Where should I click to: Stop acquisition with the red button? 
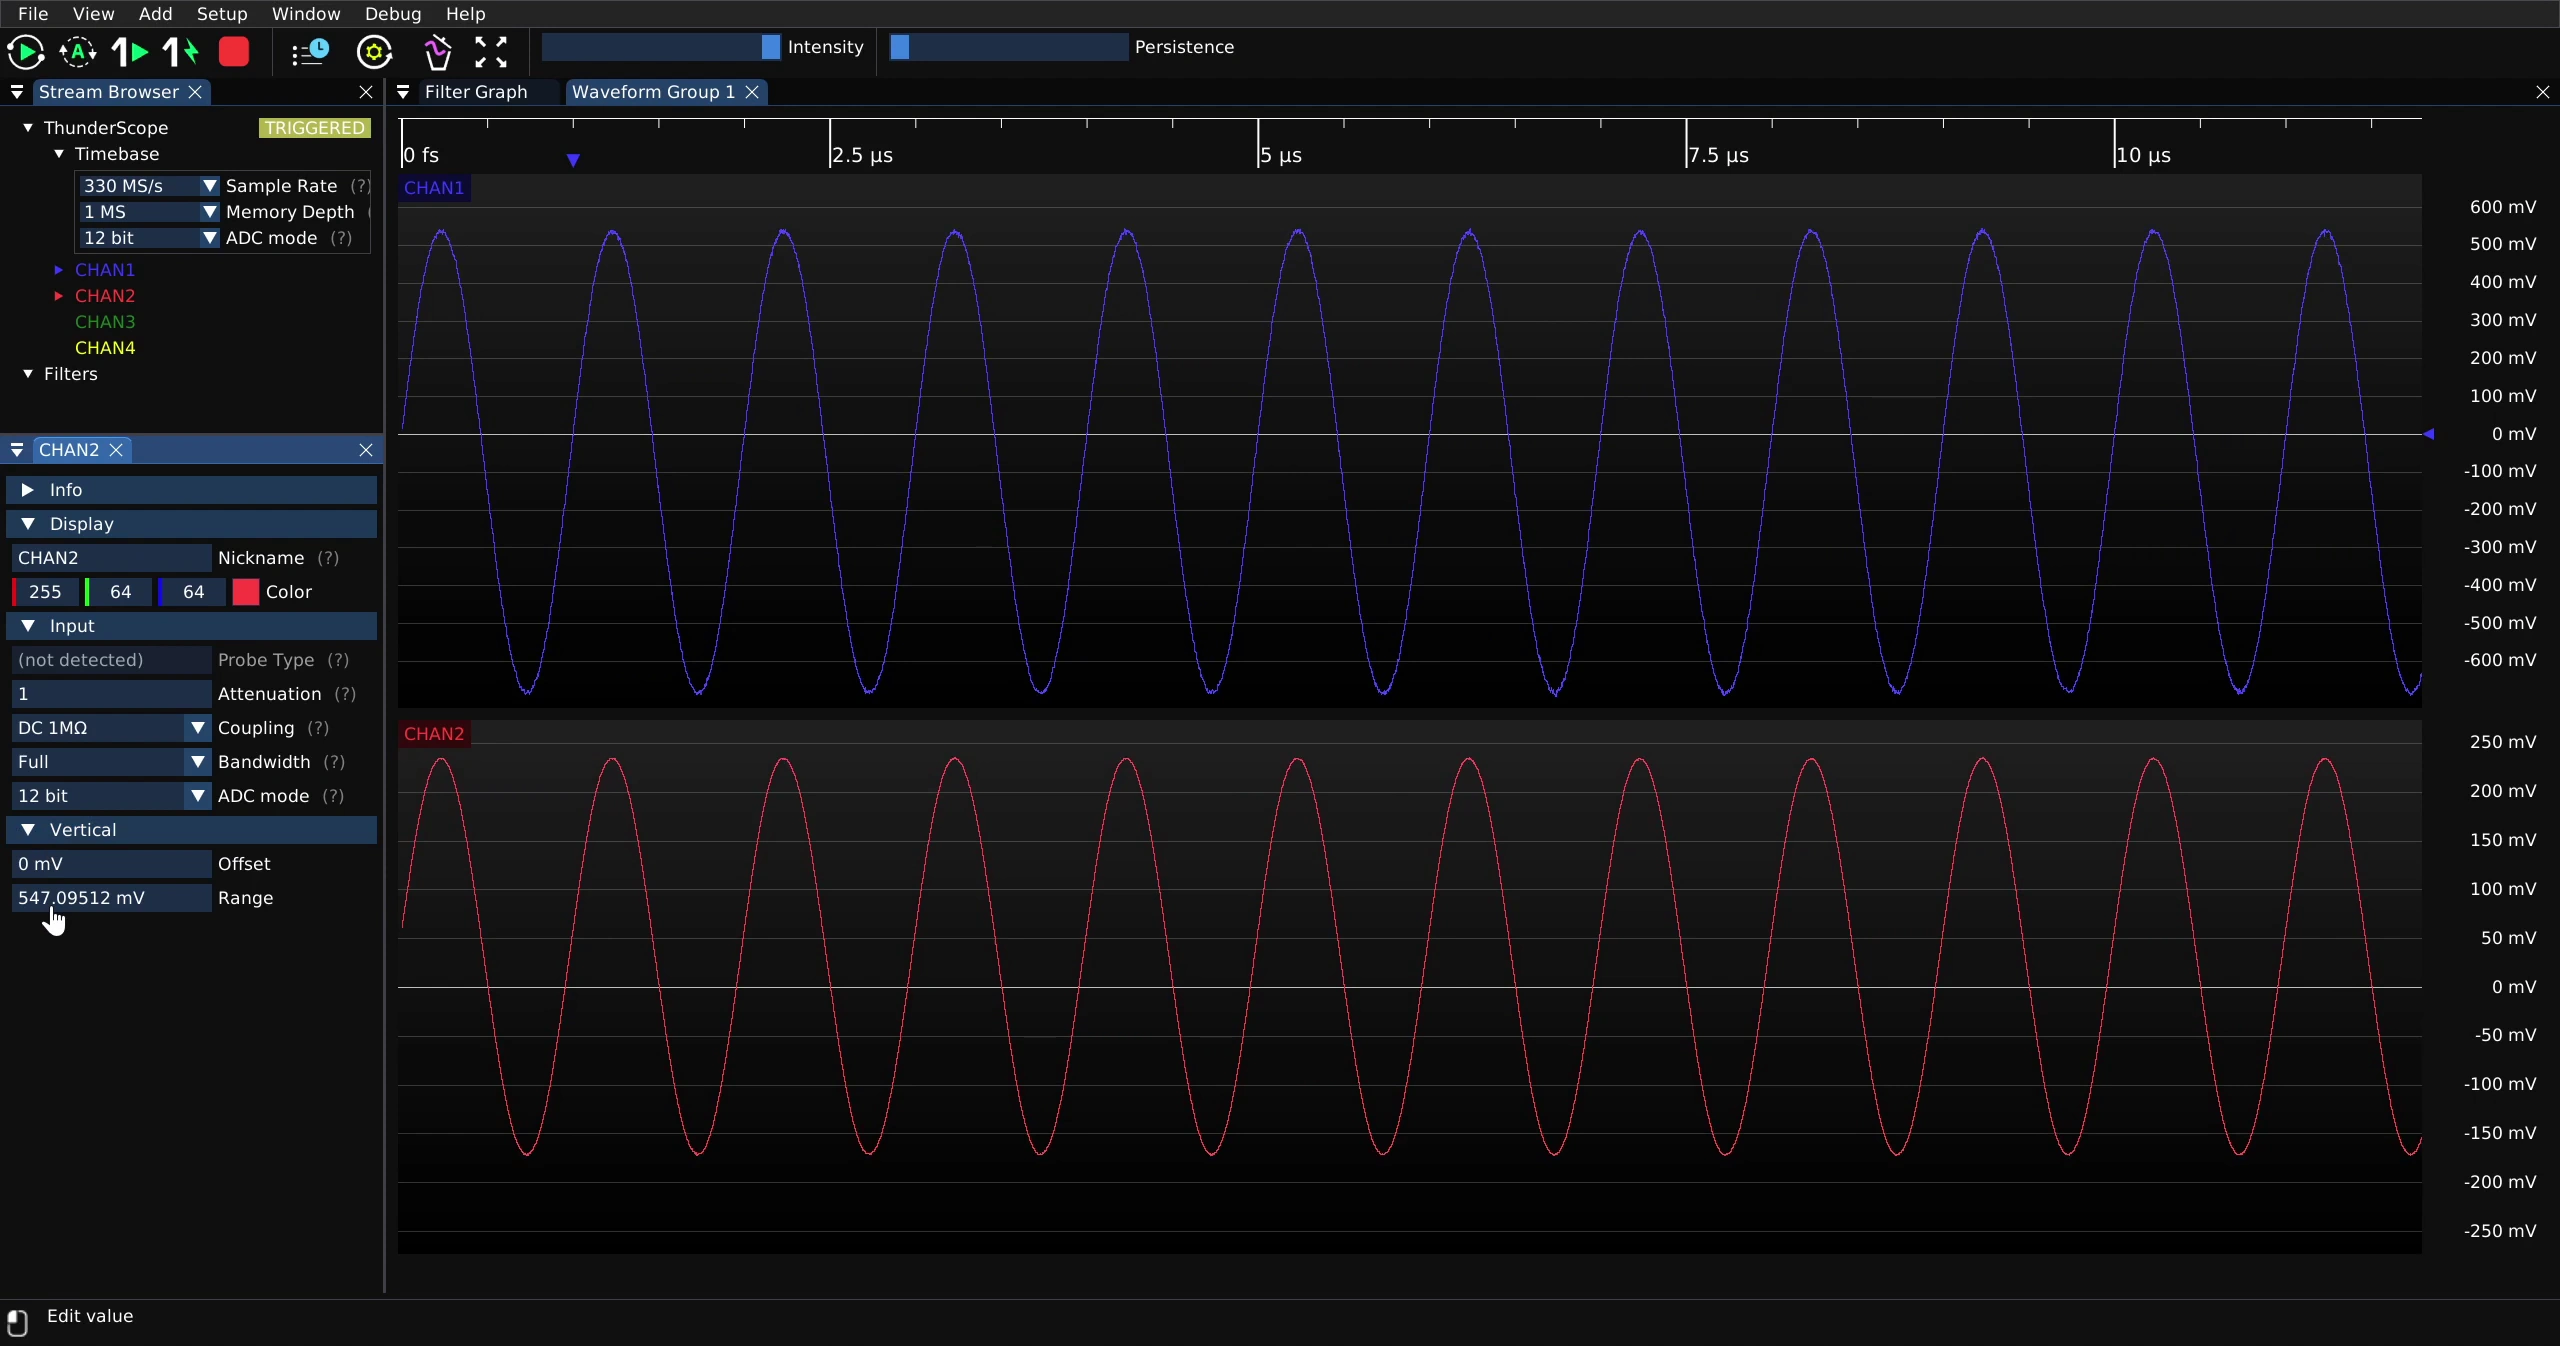coord(234,52)
